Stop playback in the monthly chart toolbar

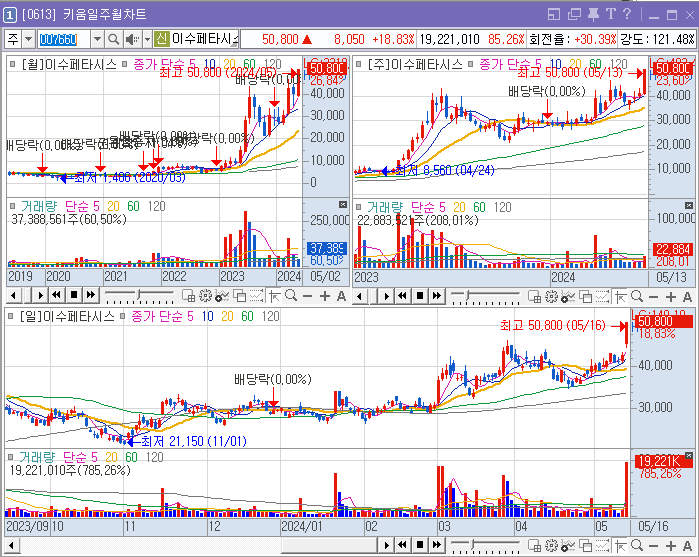click(74, 295)
